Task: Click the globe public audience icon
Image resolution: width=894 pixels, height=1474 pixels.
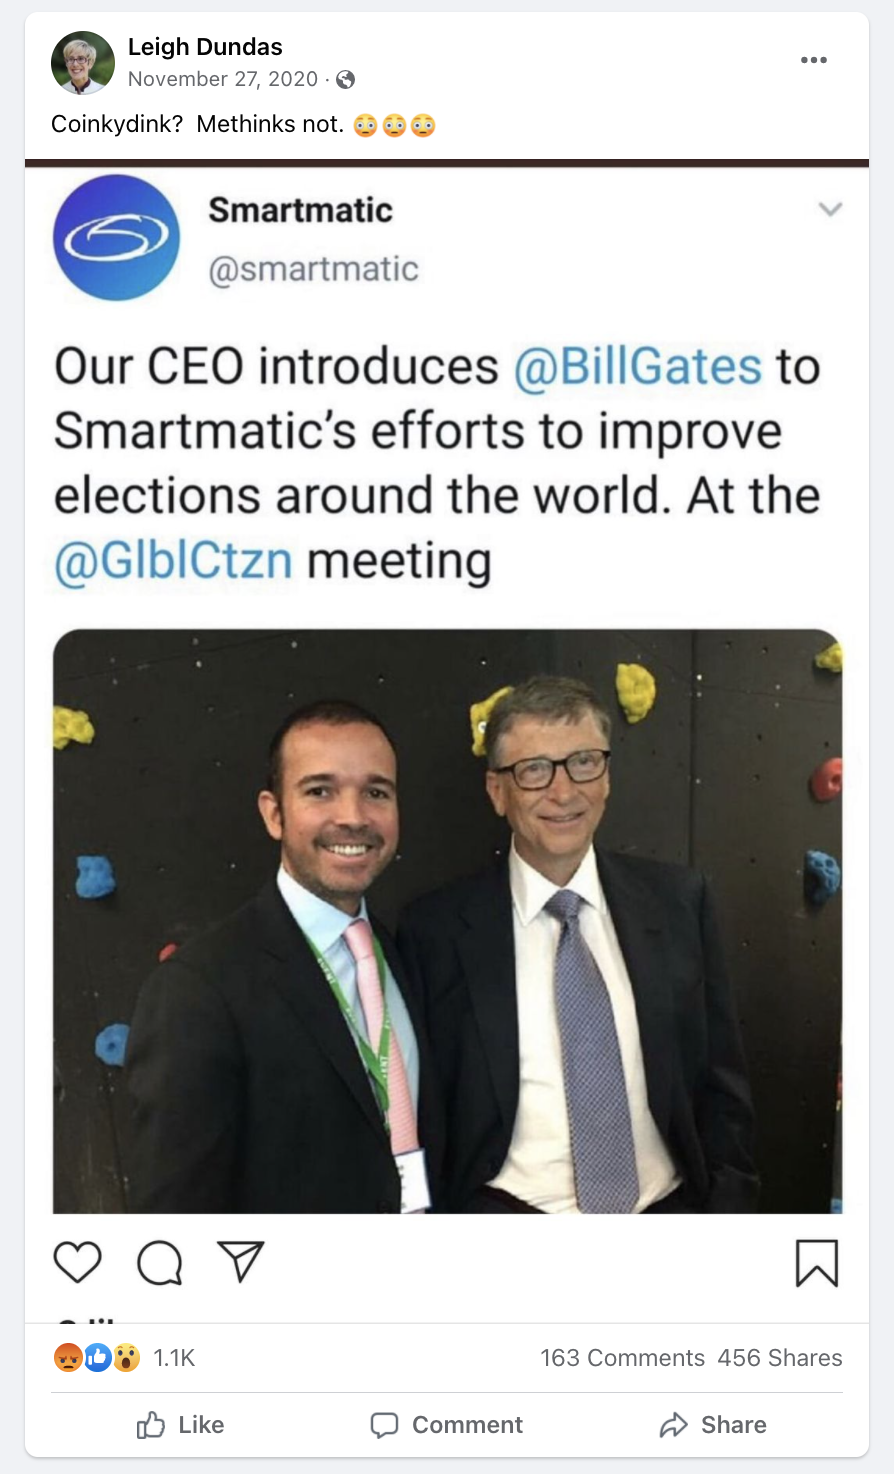Action: tap(346, 80)
